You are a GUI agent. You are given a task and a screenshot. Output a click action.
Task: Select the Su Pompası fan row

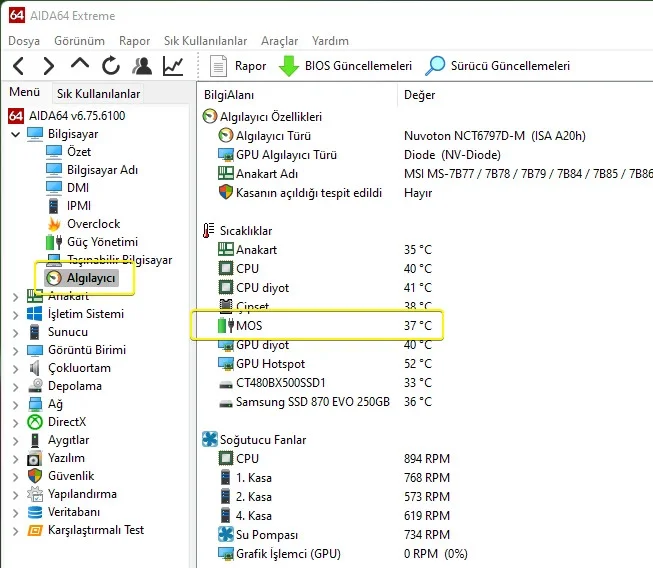tap(334, 535)
